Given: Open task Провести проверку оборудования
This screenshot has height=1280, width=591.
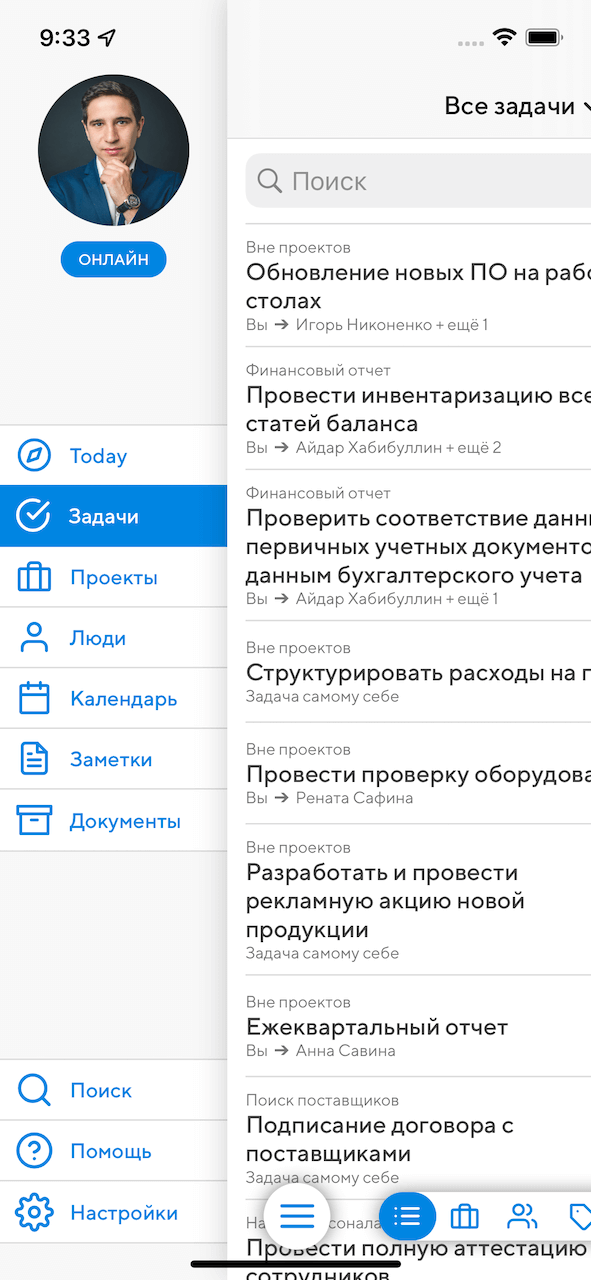Looking at the screenshot, I should point(418,775).
